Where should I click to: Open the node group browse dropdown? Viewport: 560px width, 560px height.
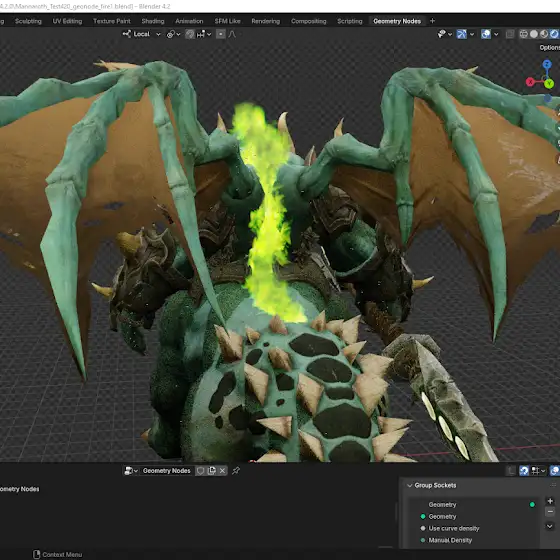(x=131, y=471)
